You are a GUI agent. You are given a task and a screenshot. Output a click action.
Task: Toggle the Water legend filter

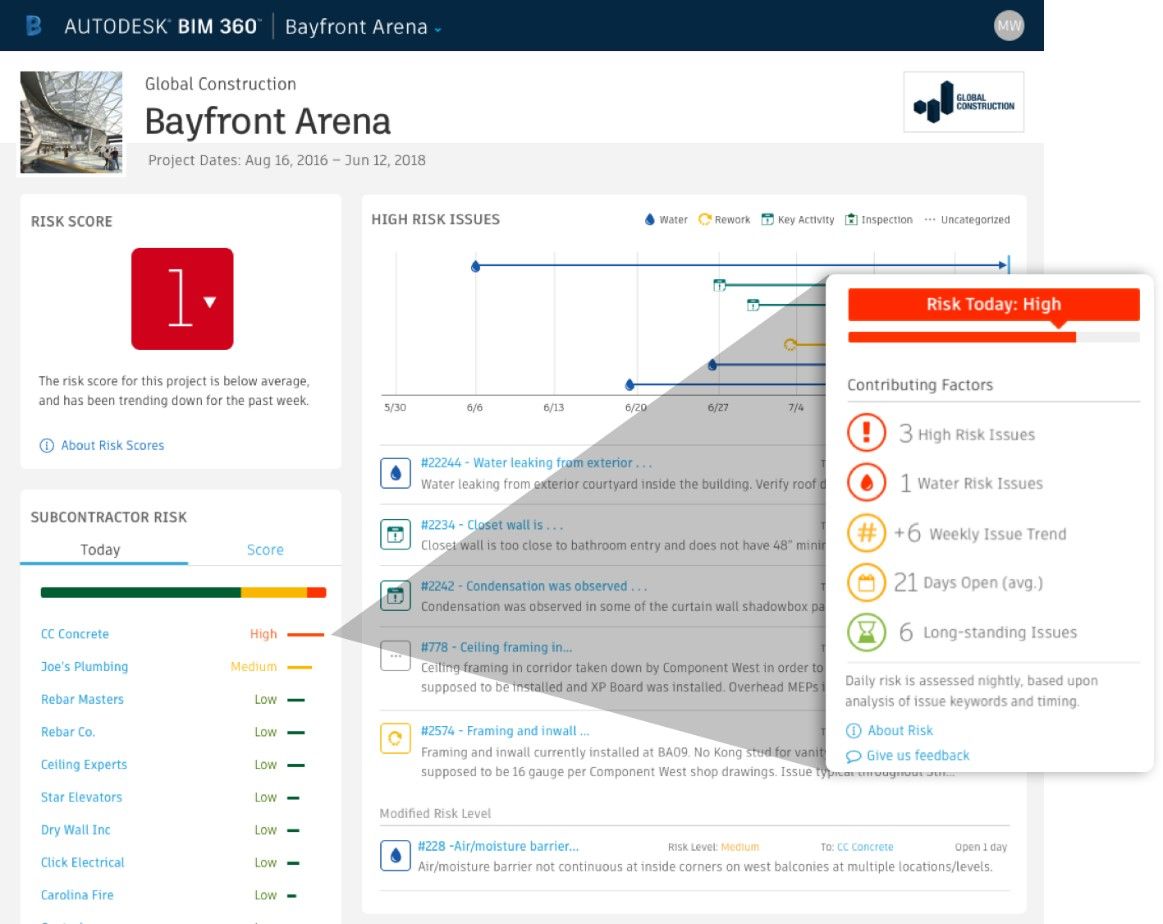[666, 220]
